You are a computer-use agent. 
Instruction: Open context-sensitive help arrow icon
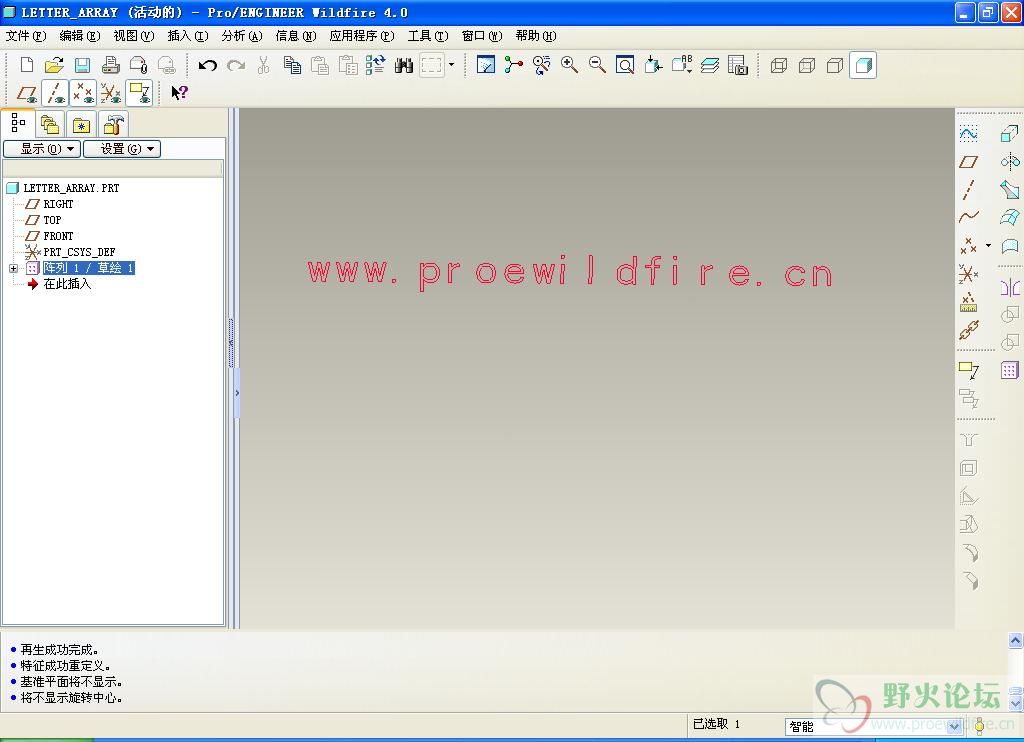[179, 93]
